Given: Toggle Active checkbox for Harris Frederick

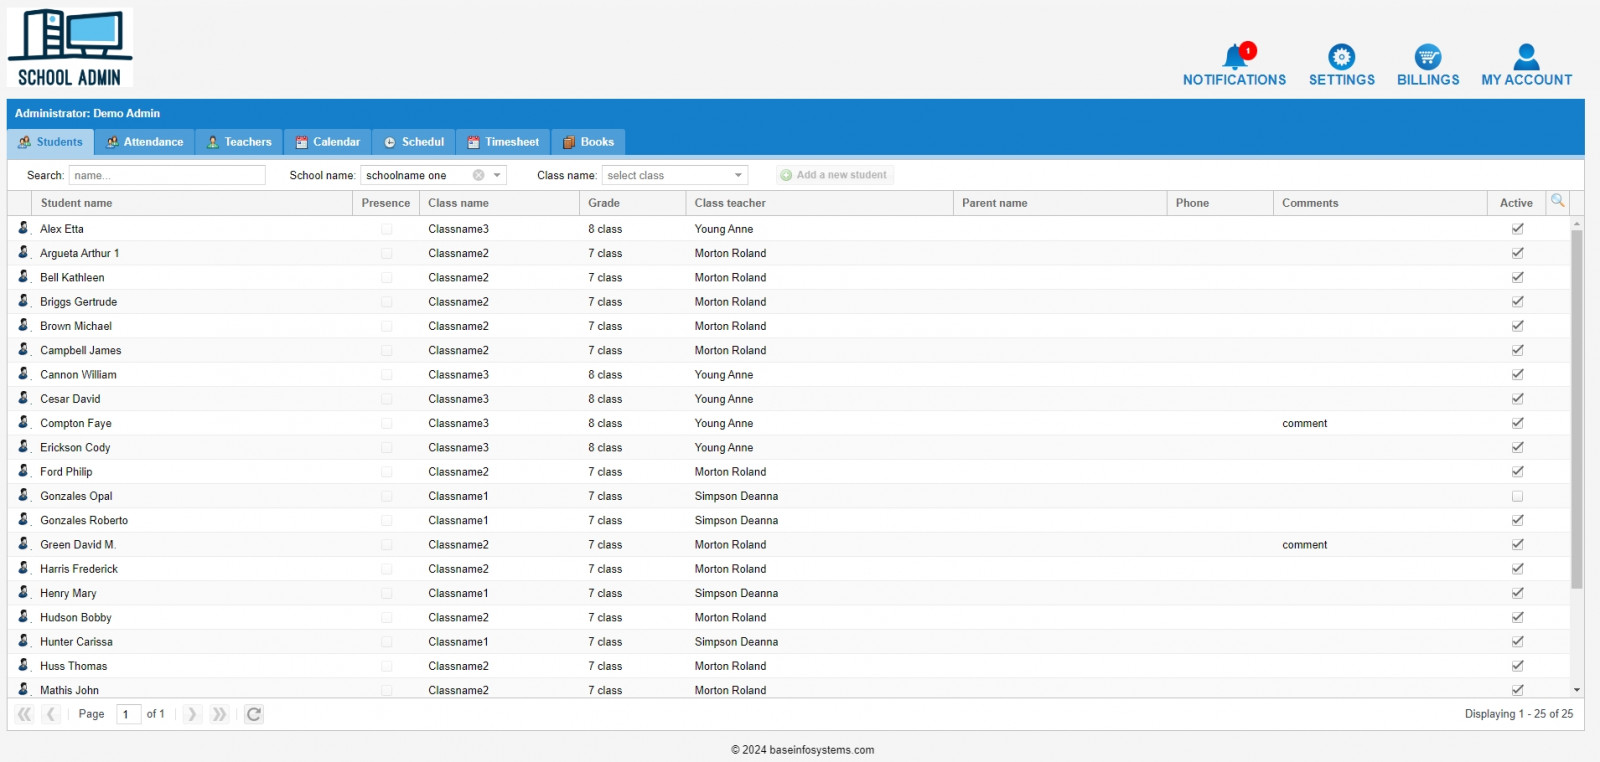Looking at the screenshot, I should (1517, 569).
